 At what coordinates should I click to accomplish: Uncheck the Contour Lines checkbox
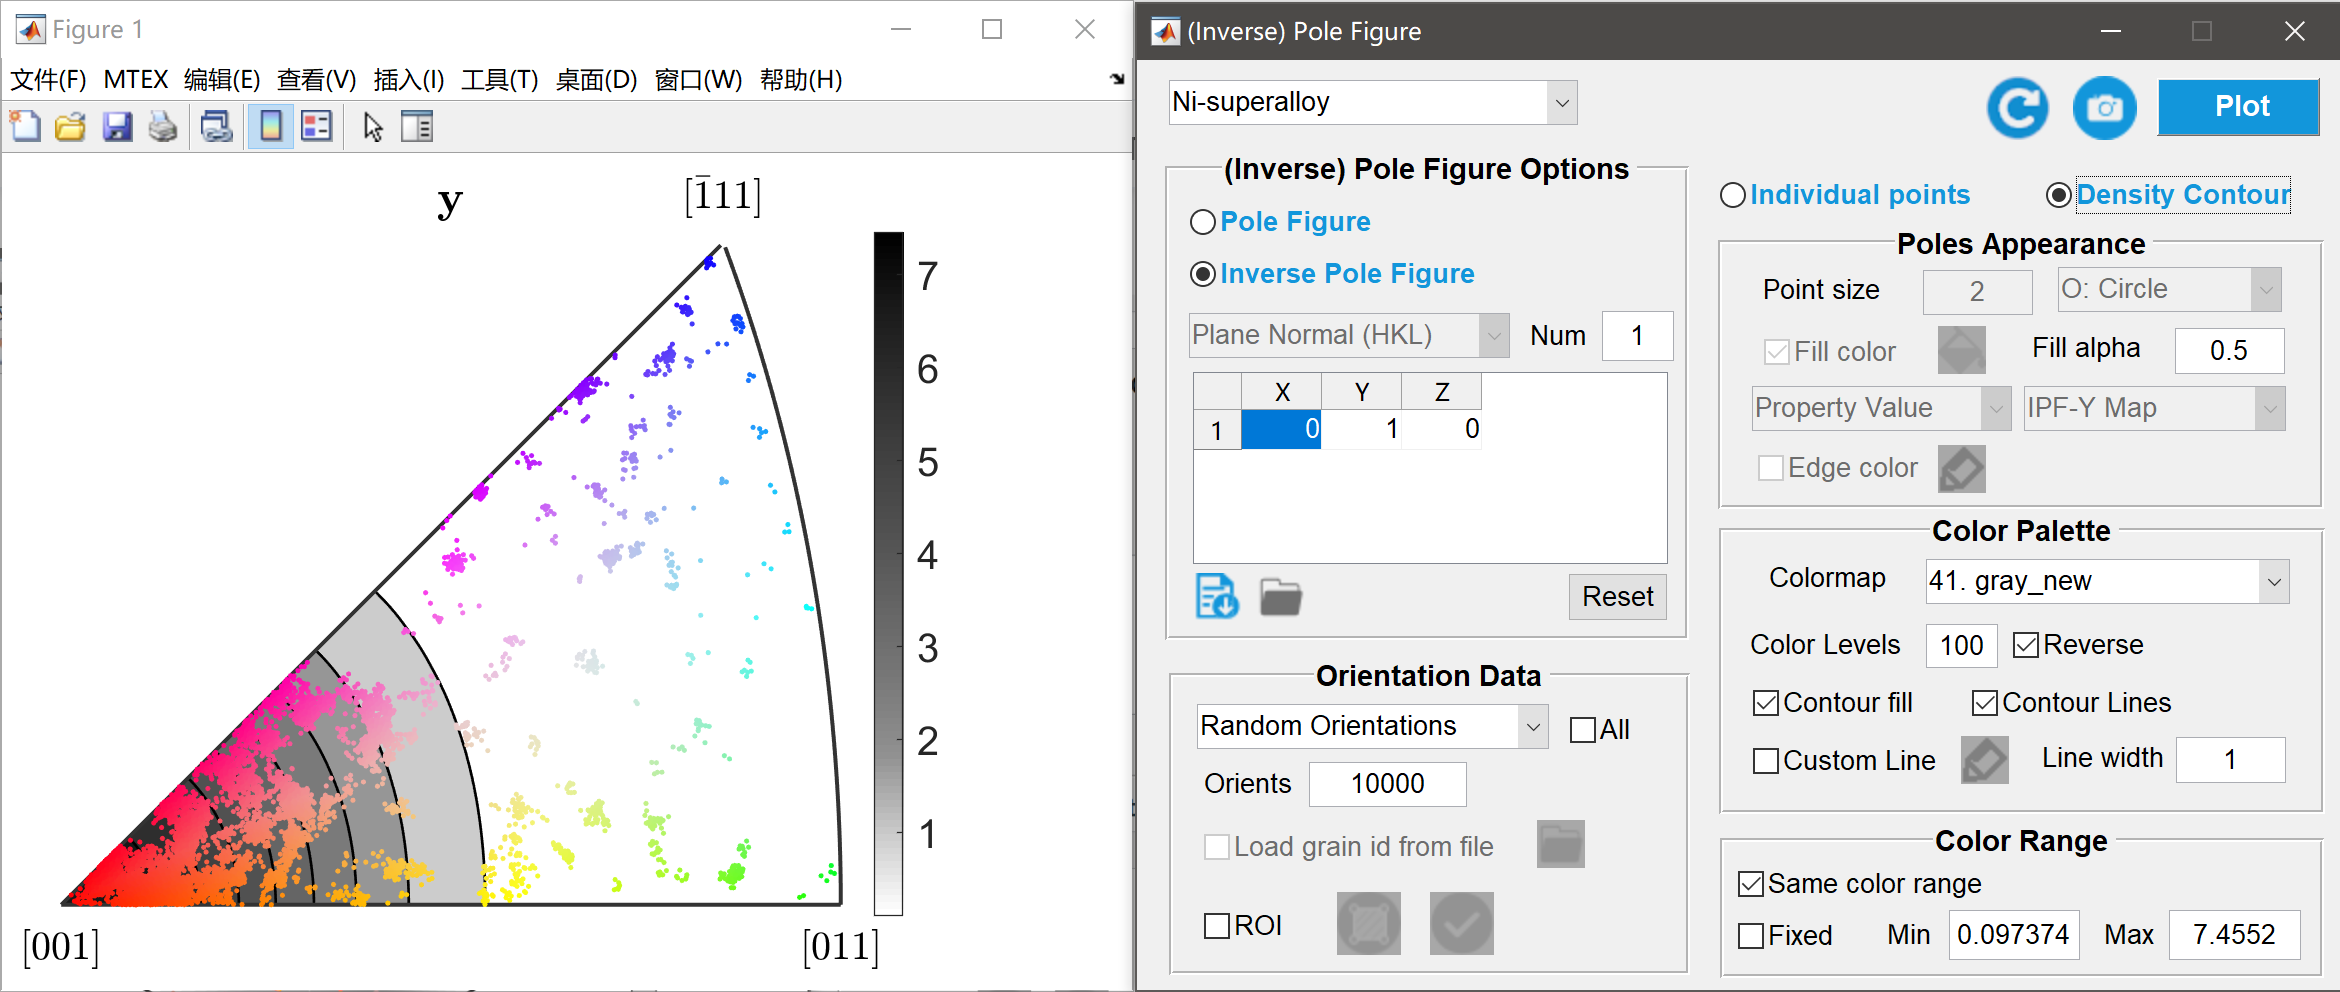pos(1985,703)
